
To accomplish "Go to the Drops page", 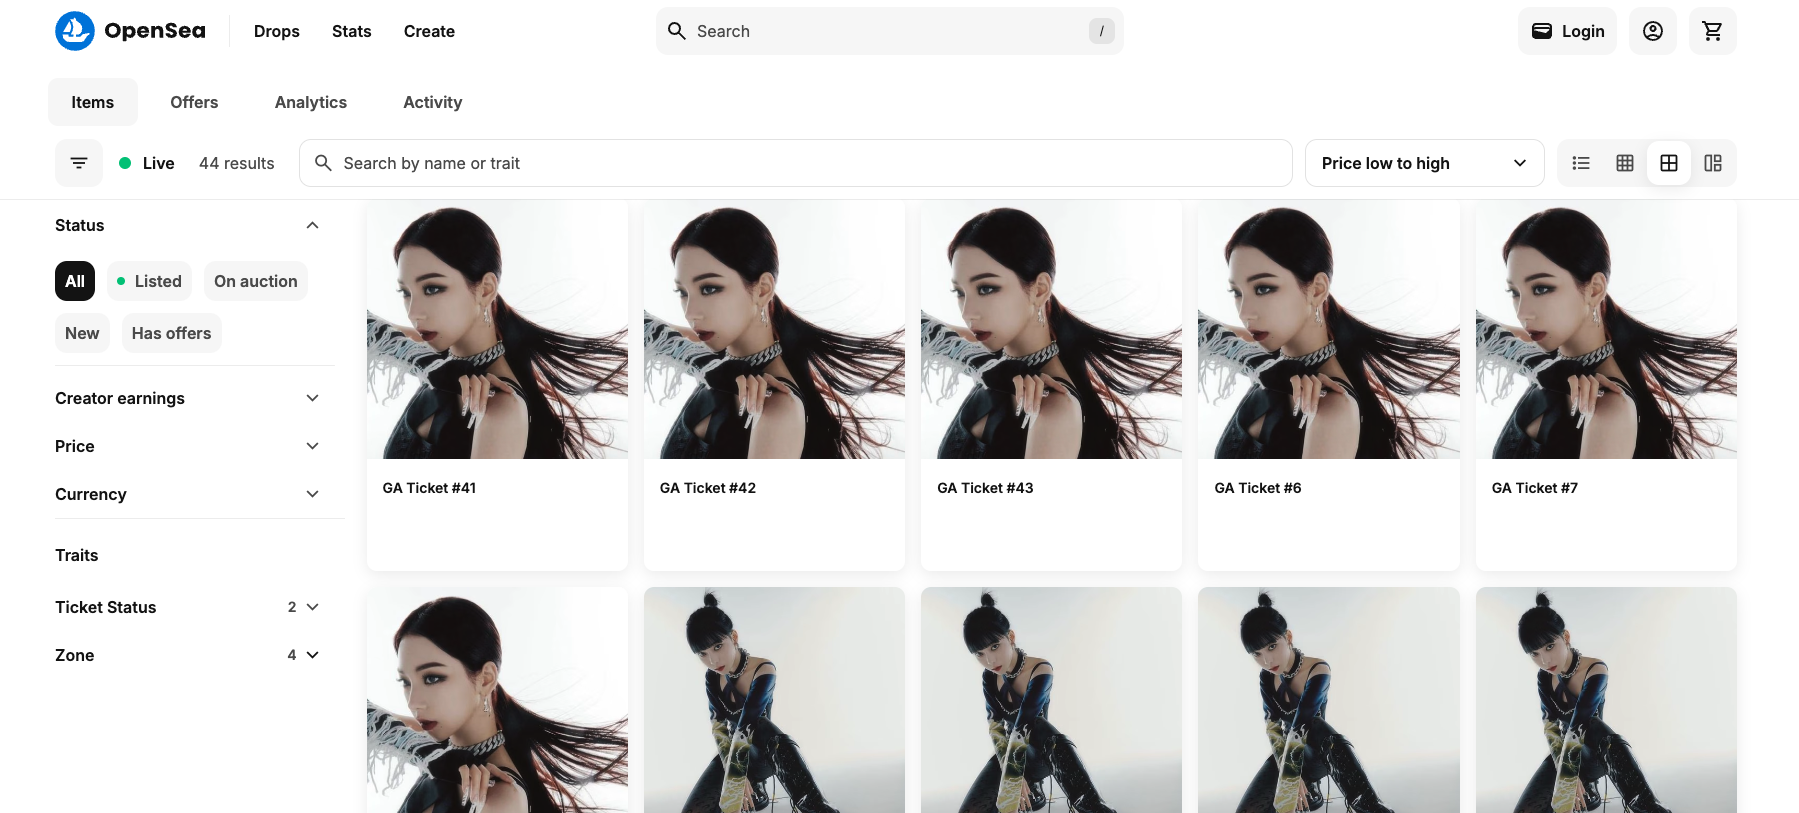I will tap(277, 31).
